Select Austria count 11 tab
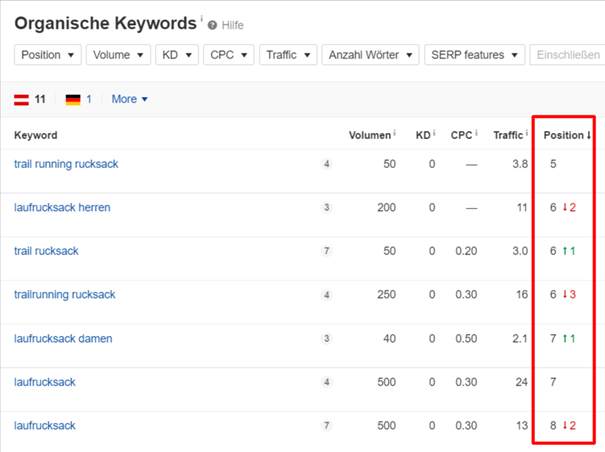605x452 pixels. [40, 99]
